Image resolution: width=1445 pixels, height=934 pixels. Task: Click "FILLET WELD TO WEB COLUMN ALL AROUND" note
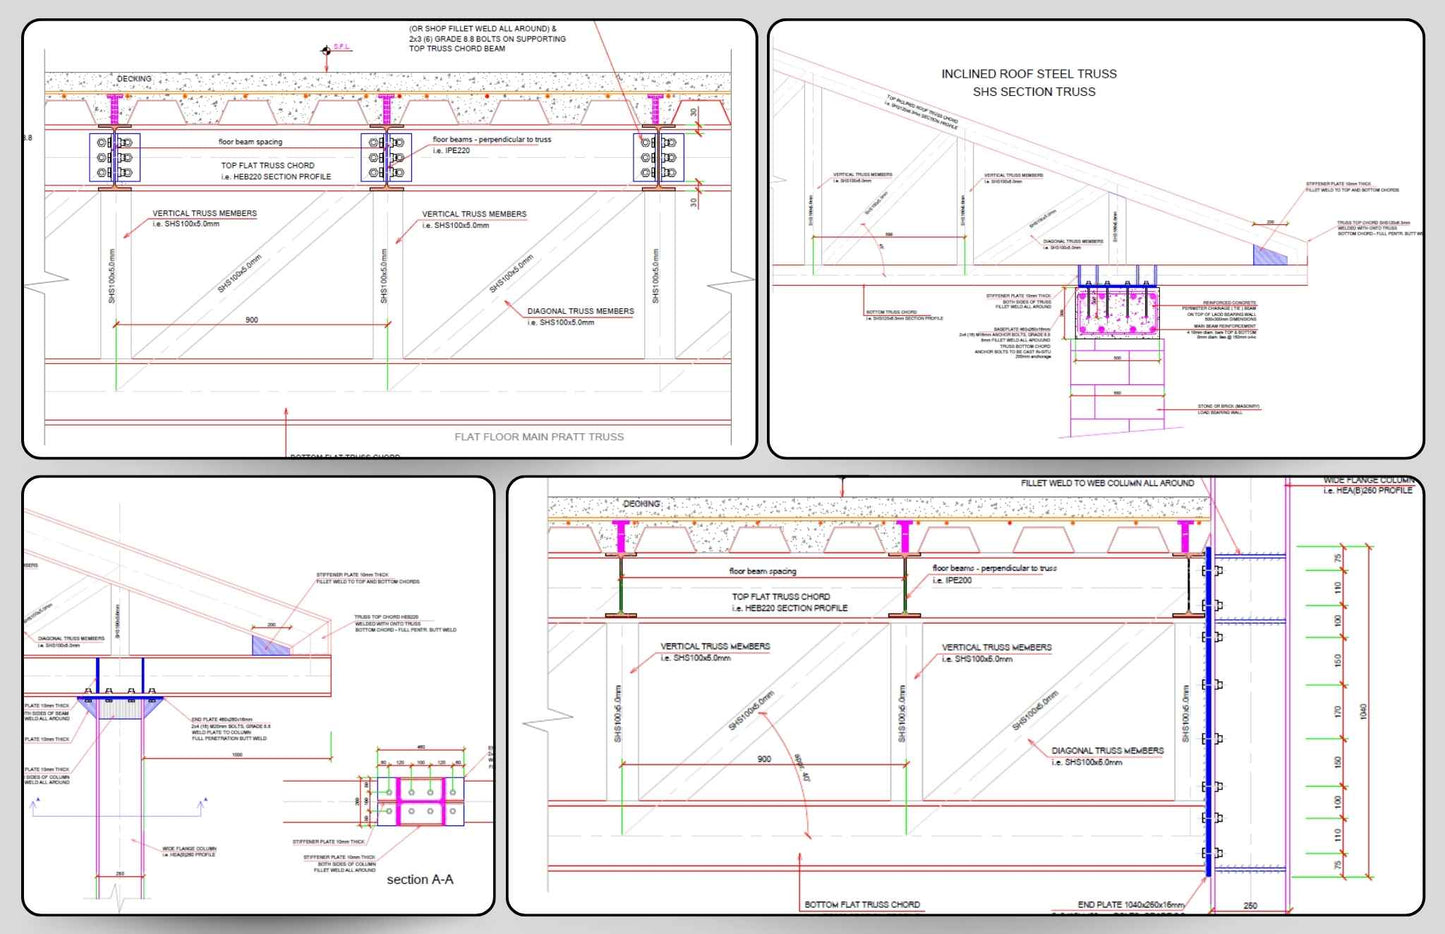tap(1107, 483)
